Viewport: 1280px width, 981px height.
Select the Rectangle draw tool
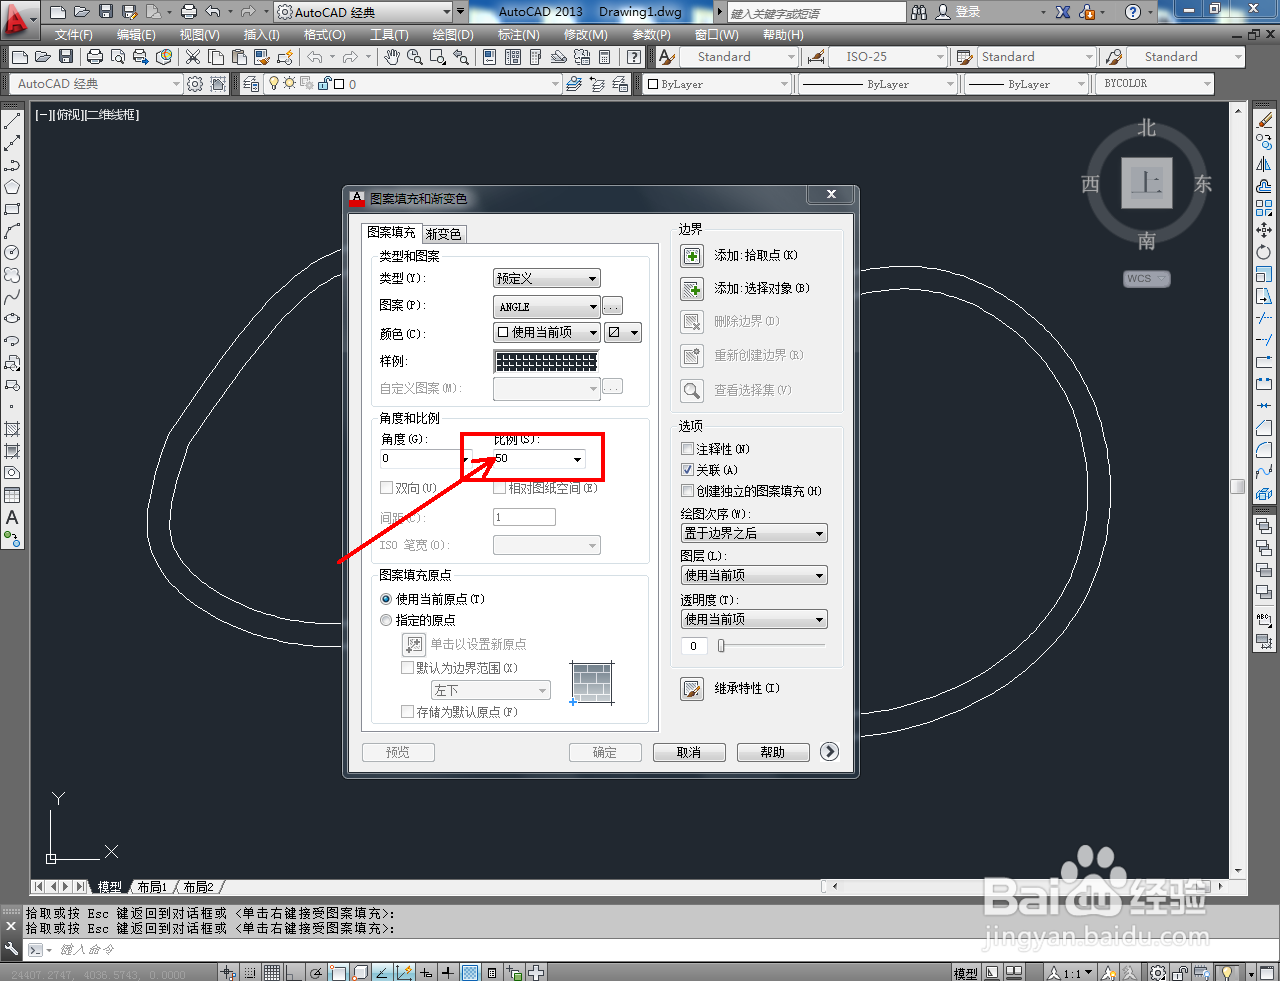[12, 209]
